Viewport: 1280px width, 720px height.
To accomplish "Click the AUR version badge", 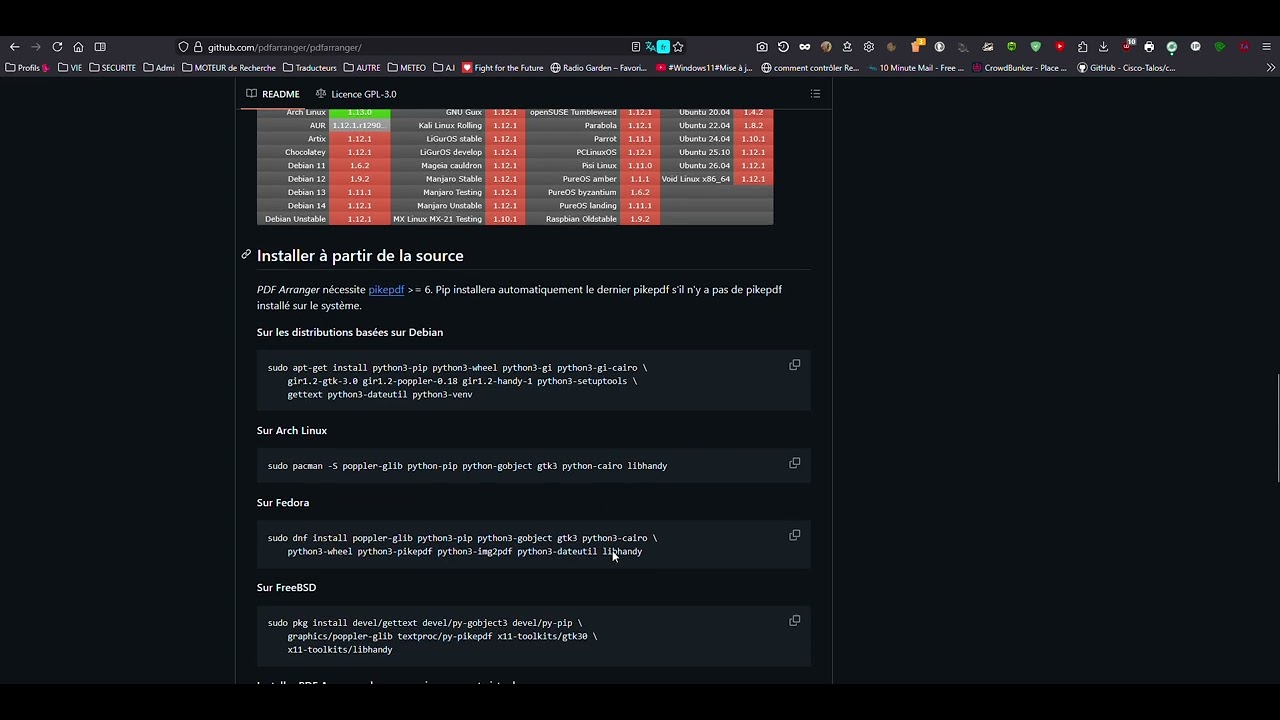I will coord(358,126).
